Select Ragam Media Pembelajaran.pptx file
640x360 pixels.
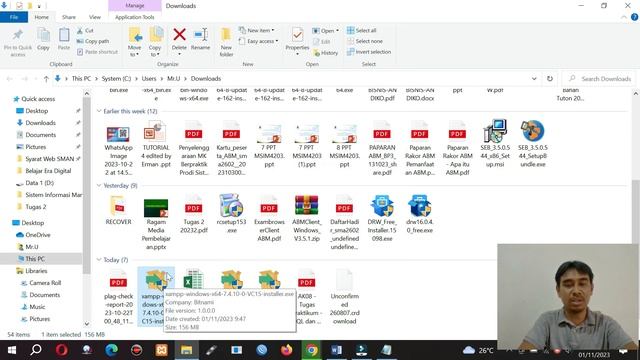[x=156, y=224]
